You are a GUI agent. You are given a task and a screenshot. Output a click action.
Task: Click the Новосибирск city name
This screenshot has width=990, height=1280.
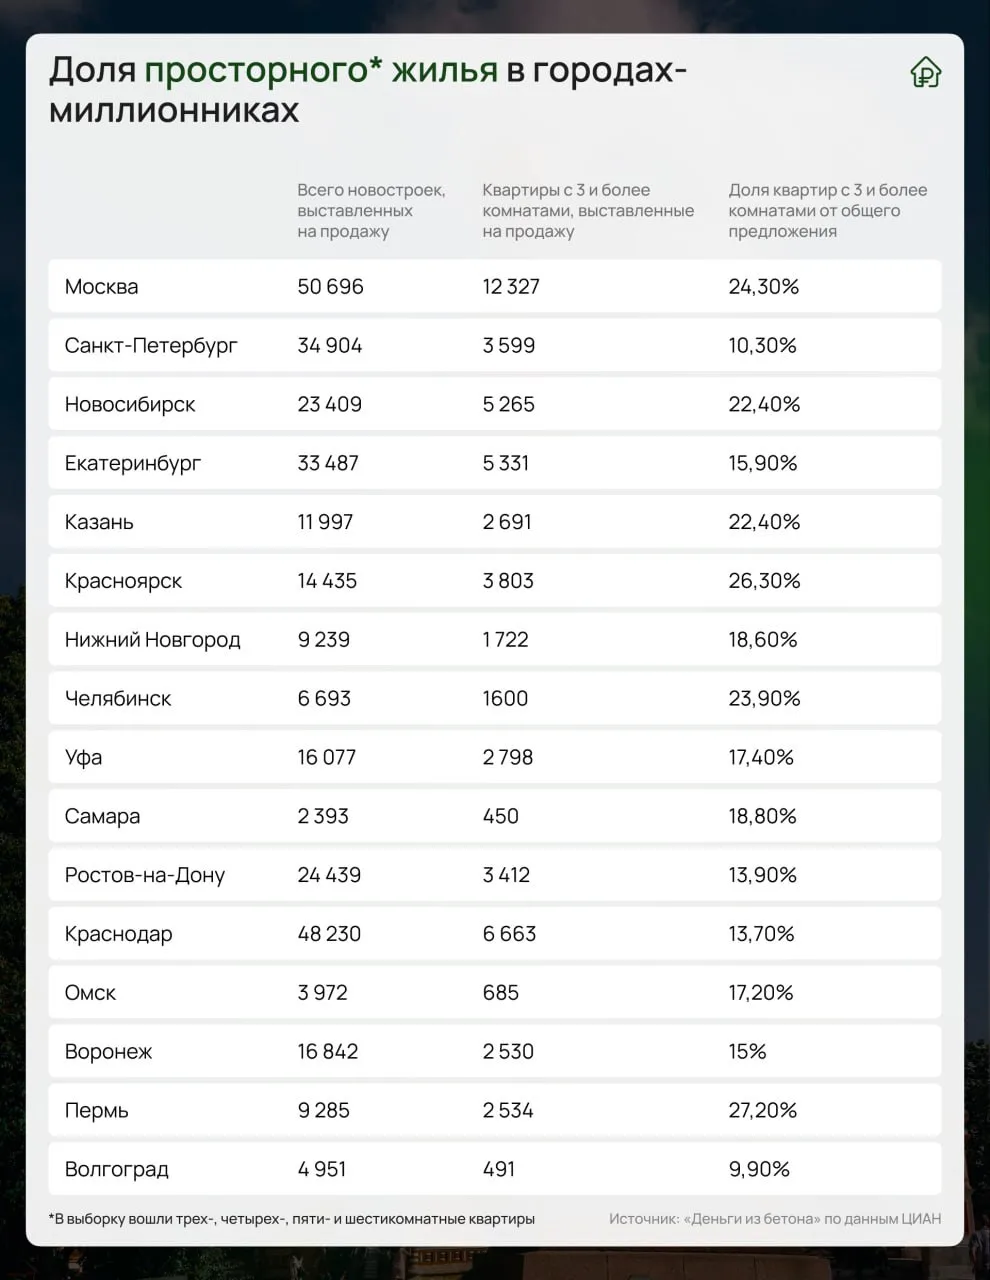[130, 405]
